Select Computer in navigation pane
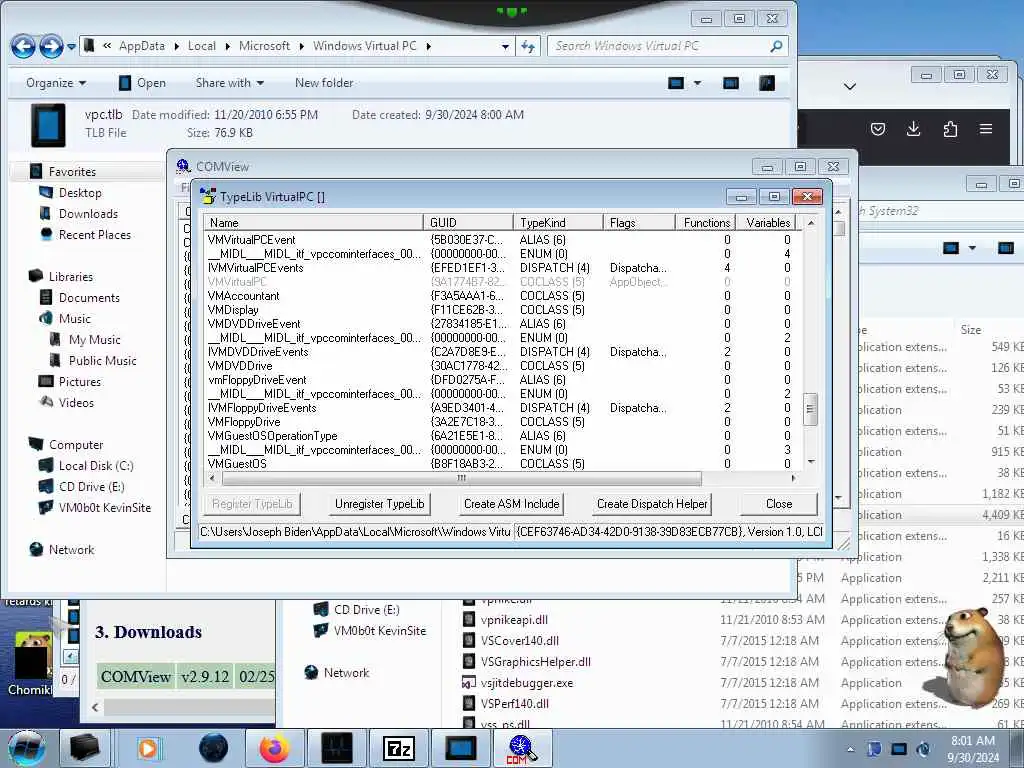 [76, 445]
